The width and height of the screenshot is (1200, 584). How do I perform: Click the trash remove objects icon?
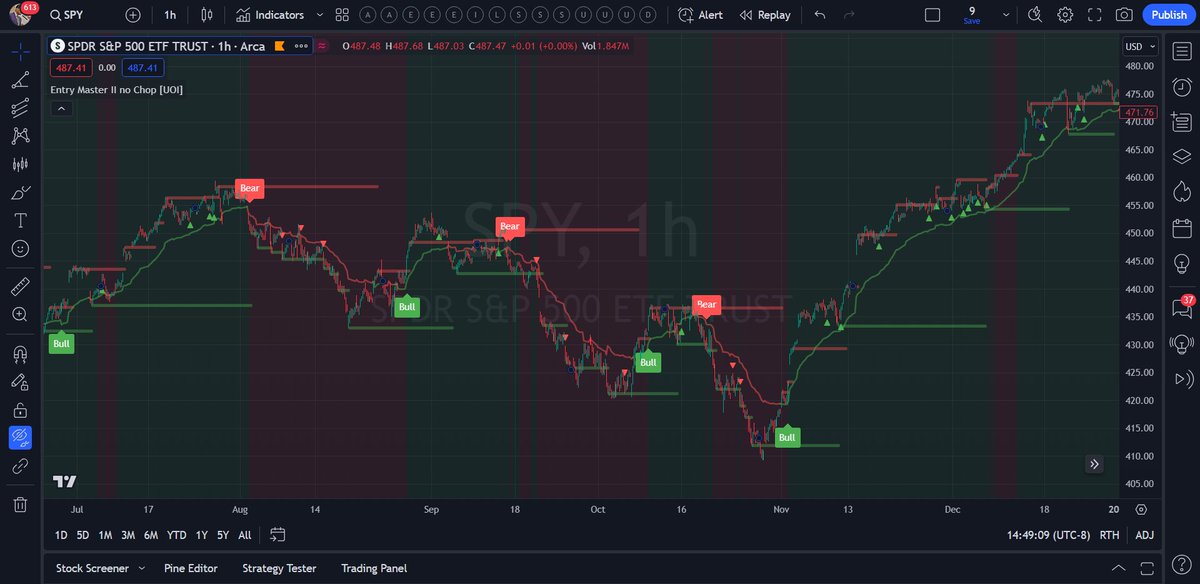coord(20,505)
